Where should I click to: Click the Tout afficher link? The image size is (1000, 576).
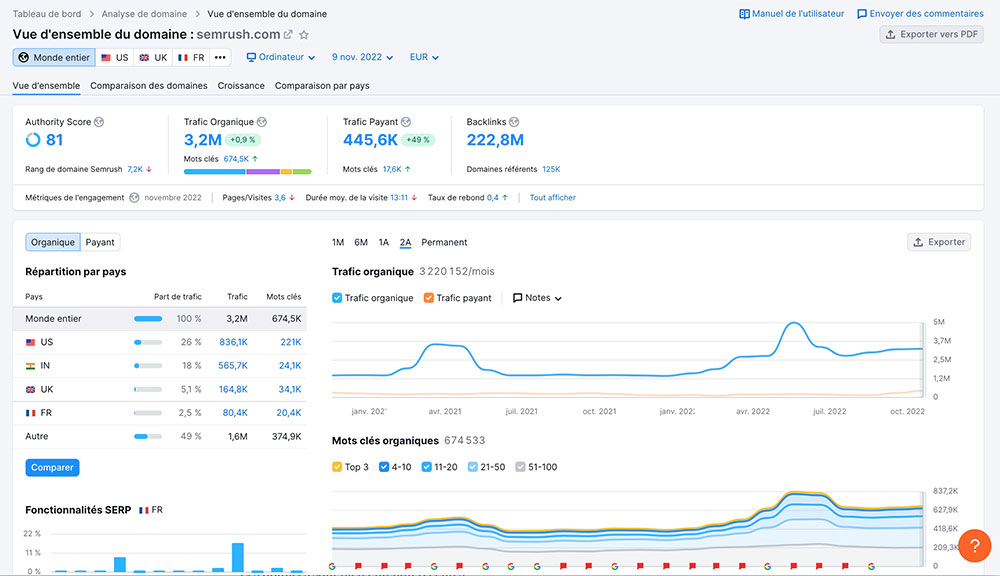tap(552, 198)
